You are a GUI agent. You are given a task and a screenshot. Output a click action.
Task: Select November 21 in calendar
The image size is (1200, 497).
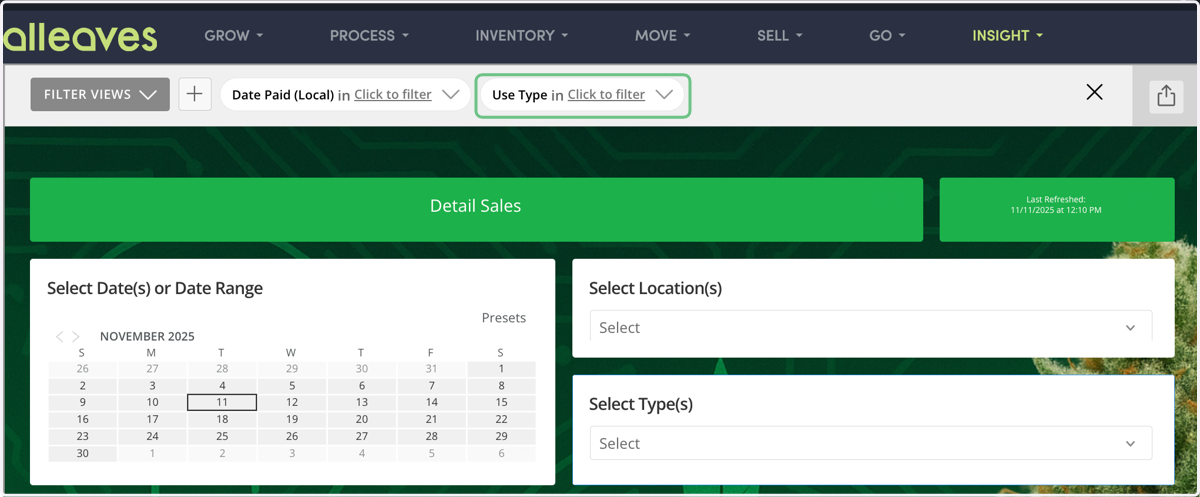pos(431,419)
